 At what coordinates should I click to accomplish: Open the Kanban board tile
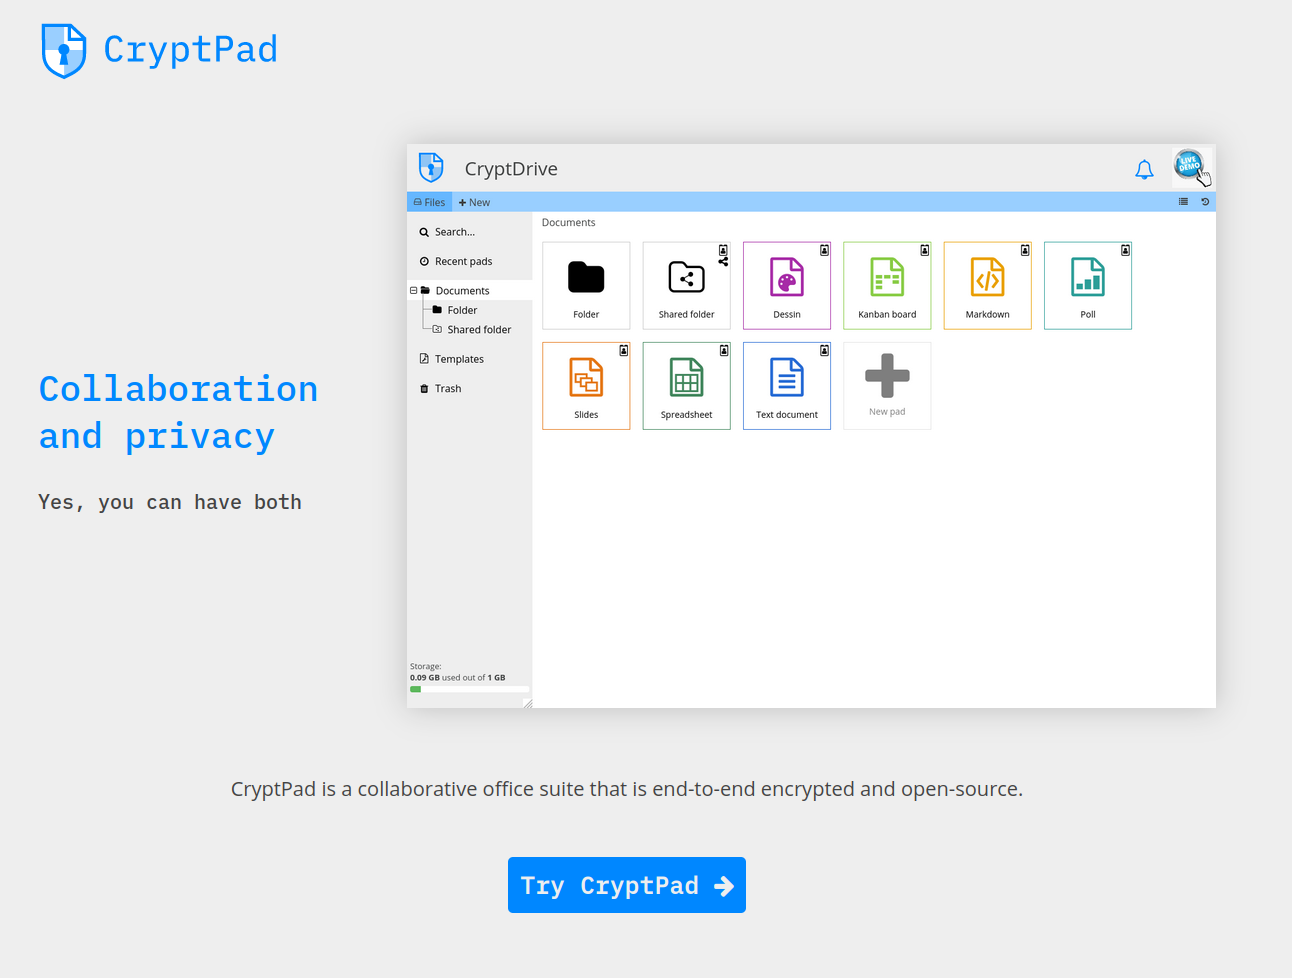887,286
